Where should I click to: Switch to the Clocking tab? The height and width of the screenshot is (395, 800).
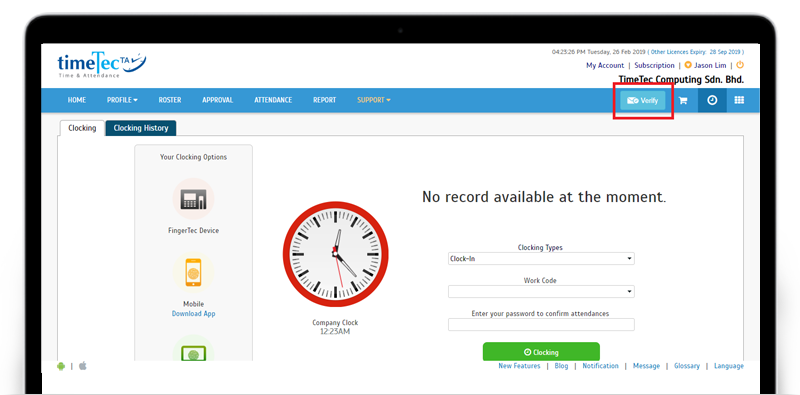(x=82, y=128)
